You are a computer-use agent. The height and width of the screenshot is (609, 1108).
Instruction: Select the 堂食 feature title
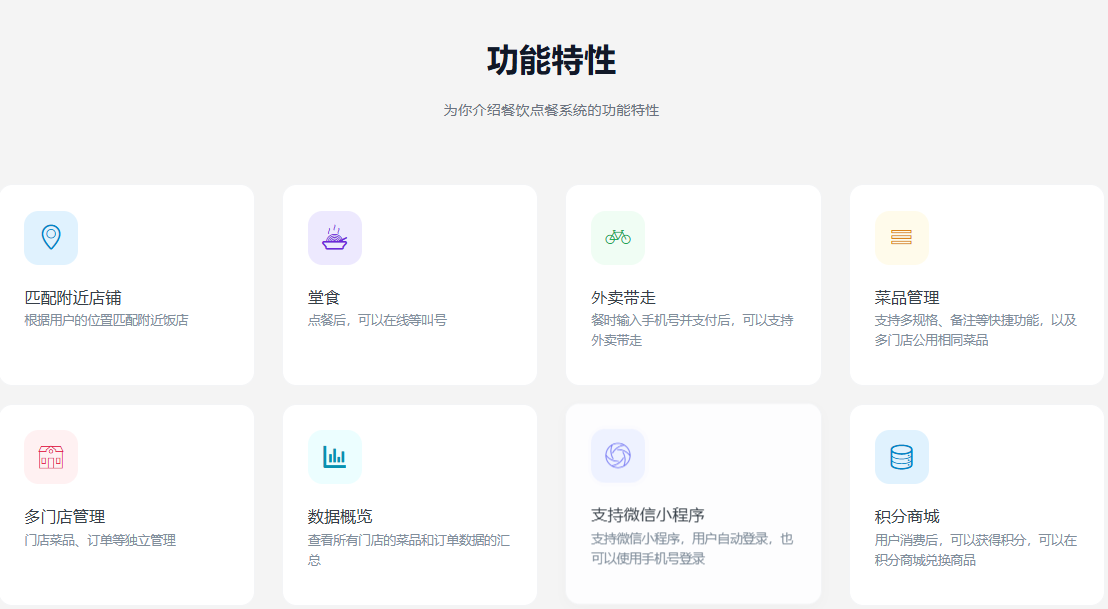point(324,297)
